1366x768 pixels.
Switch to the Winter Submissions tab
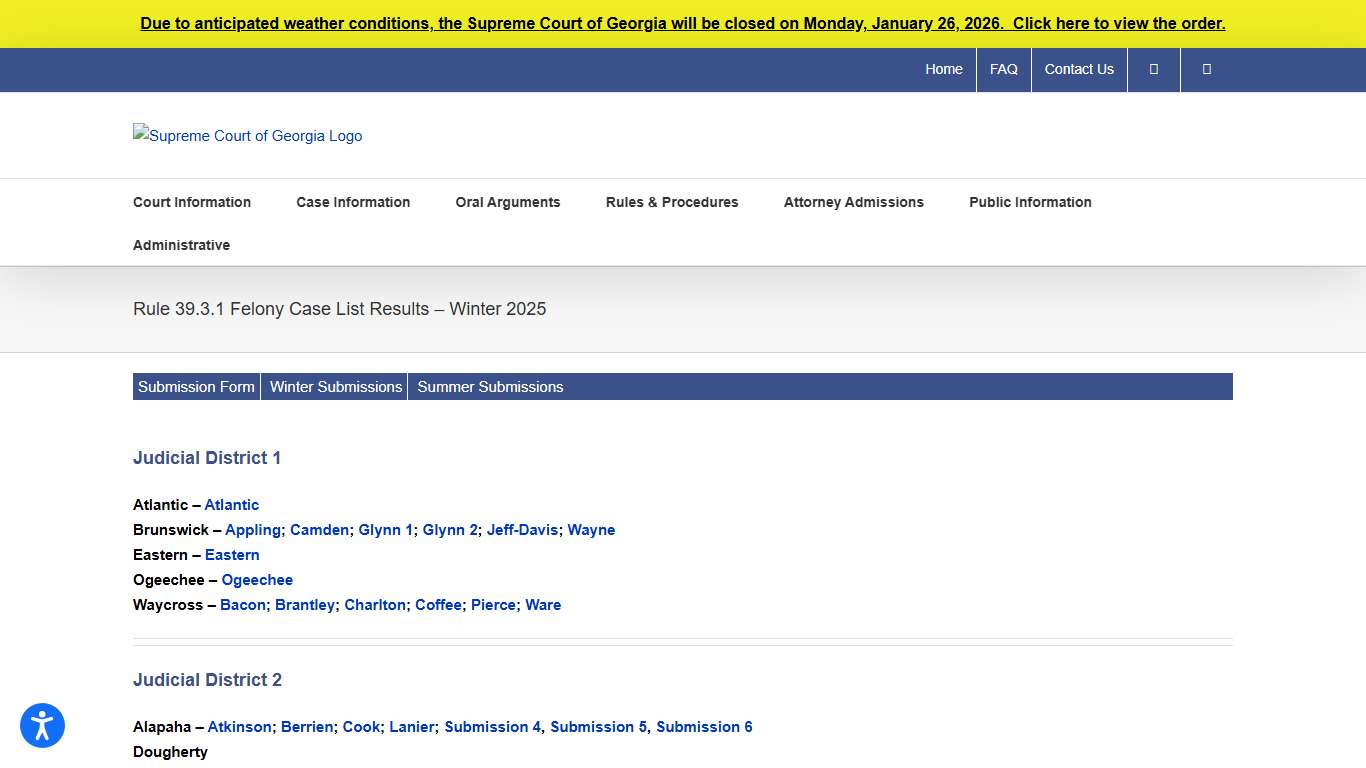point(335,386)
